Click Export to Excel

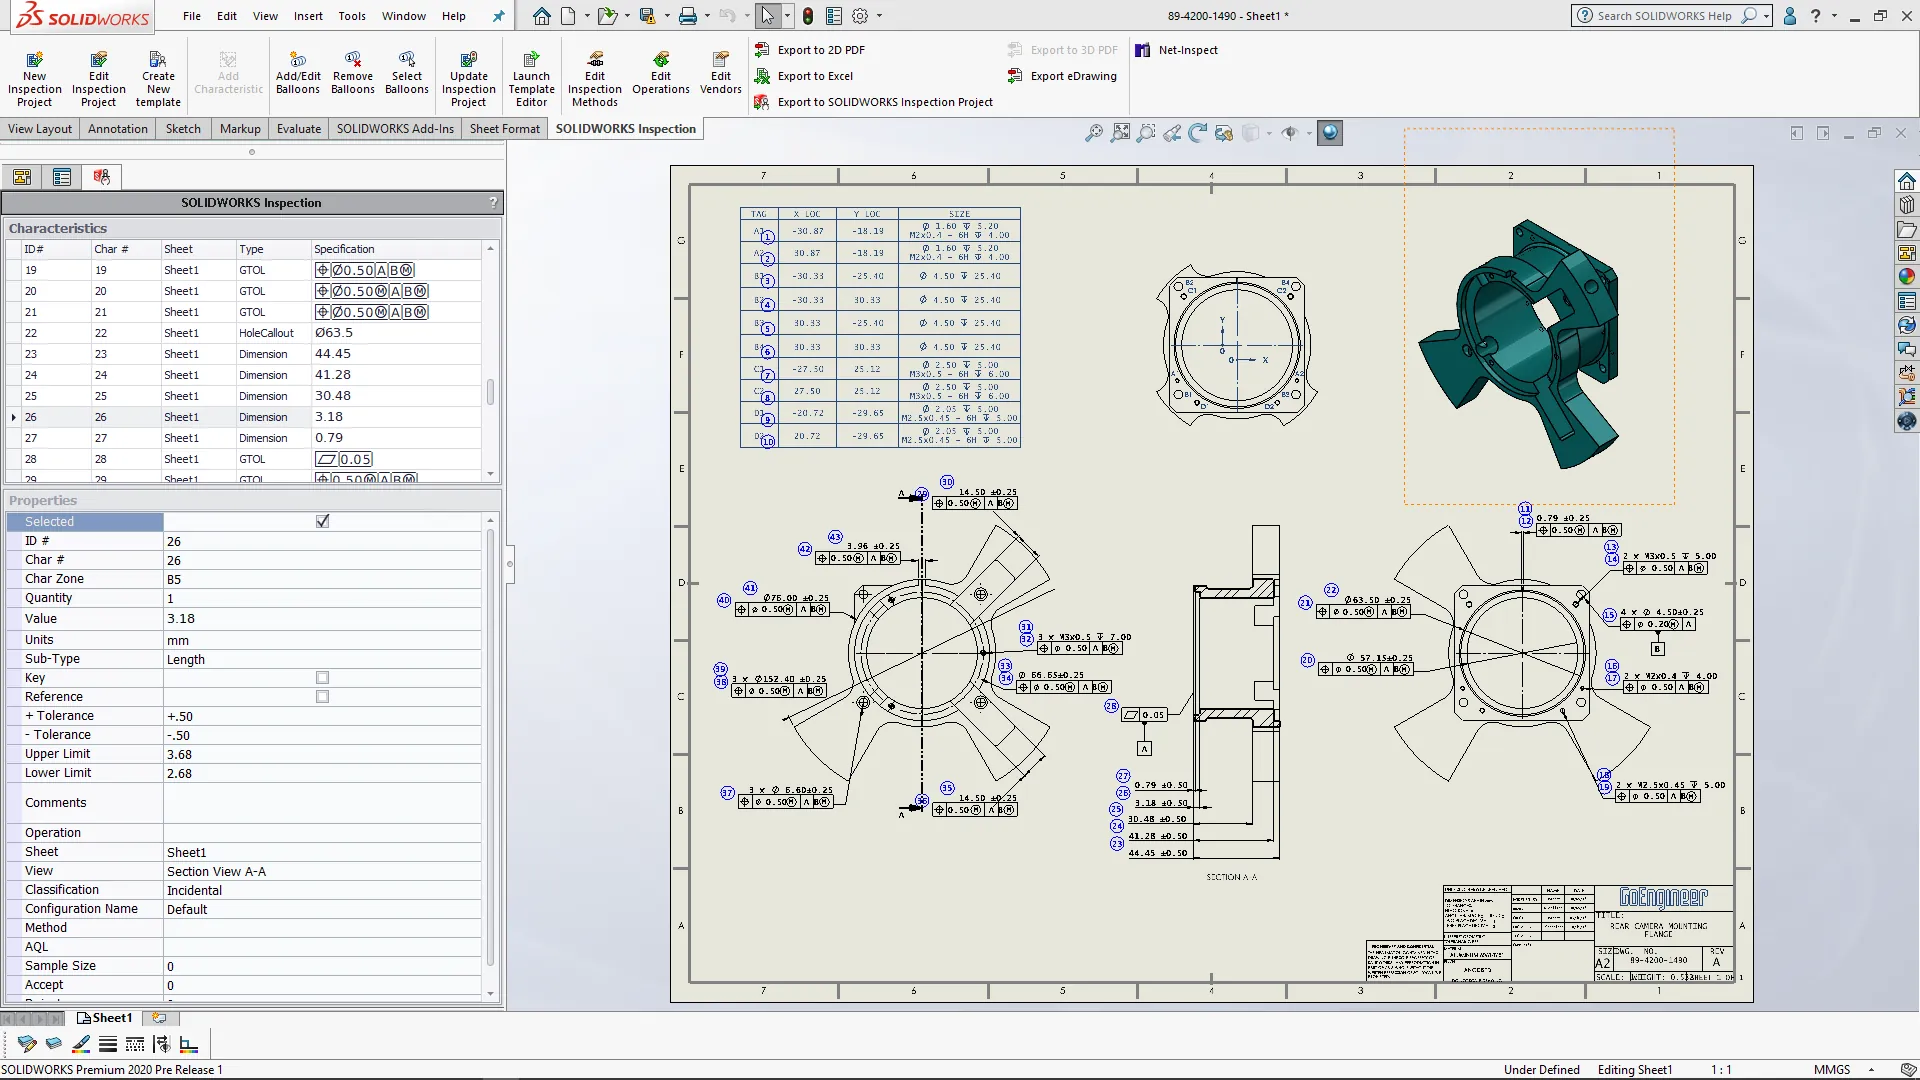coord(814,76)
